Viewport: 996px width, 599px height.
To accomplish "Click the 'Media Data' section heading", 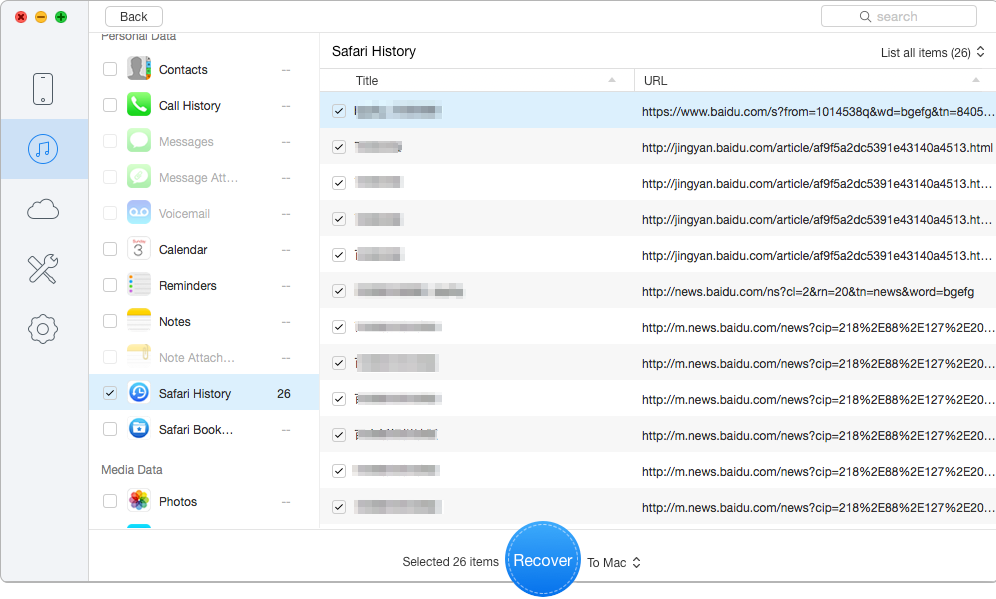I will tap(131, 470).
